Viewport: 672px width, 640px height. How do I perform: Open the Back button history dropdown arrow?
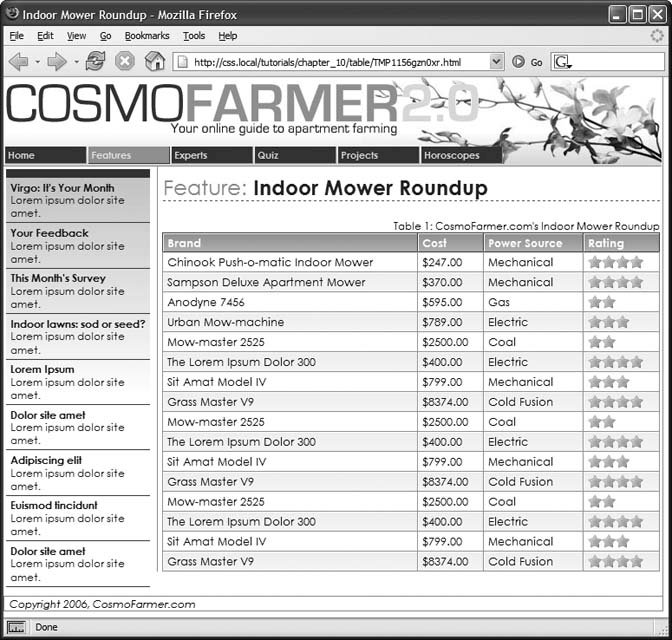(x=38, y=62)
